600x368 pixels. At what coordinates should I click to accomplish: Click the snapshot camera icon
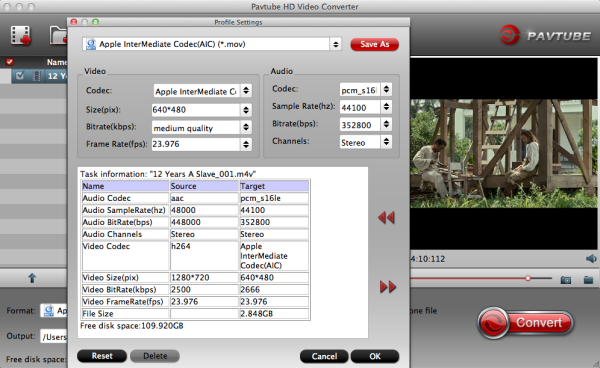(566, 280)
